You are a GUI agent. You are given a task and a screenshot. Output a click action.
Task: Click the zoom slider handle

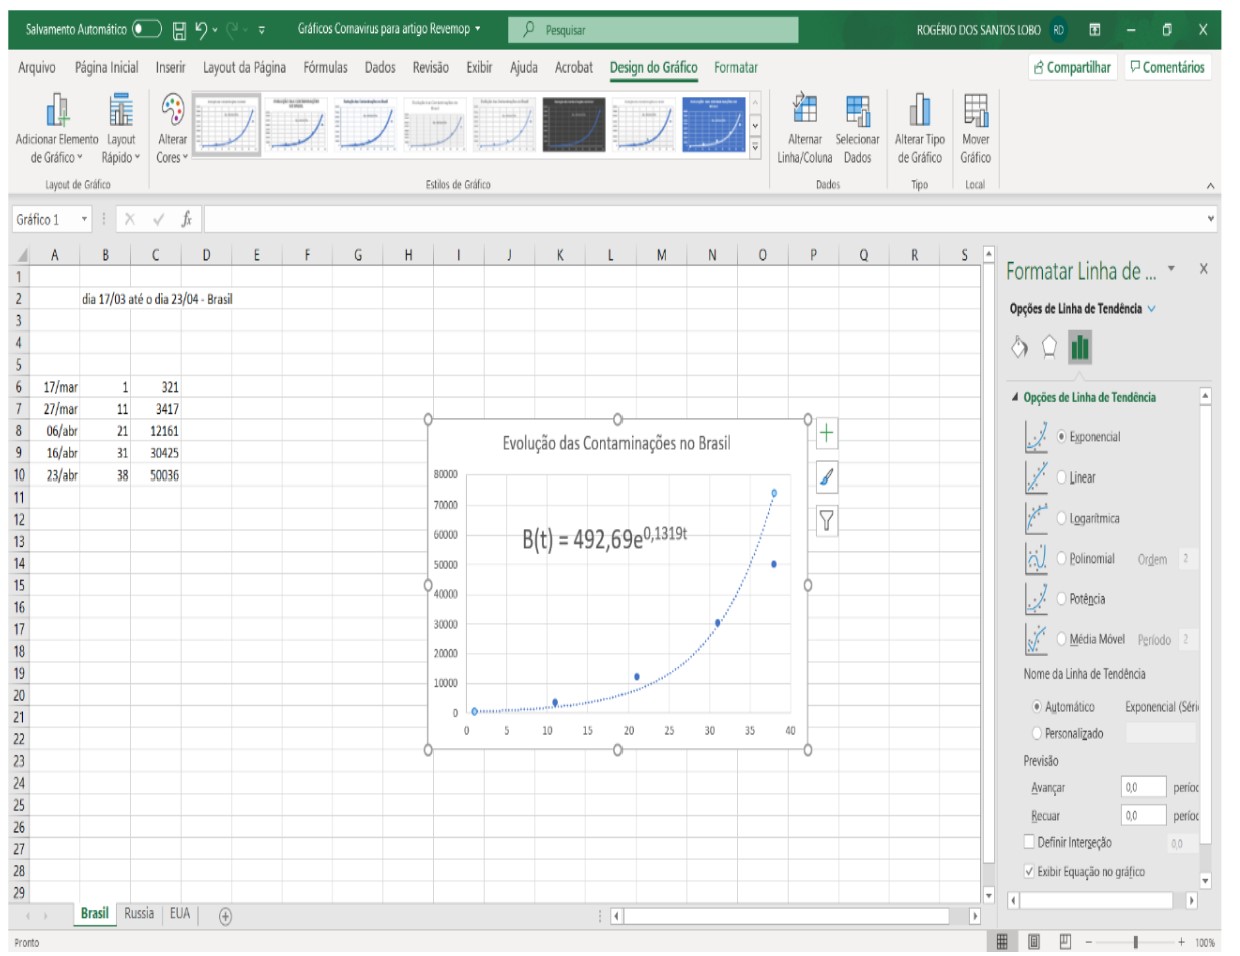1135,942
